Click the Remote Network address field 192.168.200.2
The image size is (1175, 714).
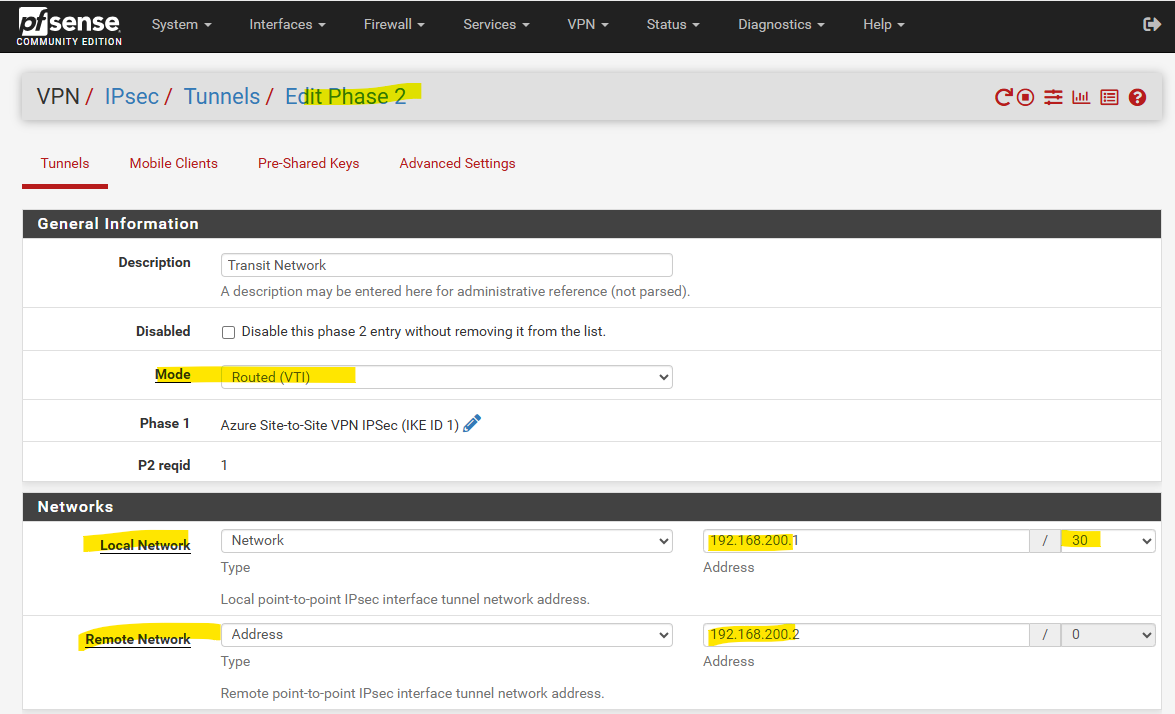click(866, 635)
